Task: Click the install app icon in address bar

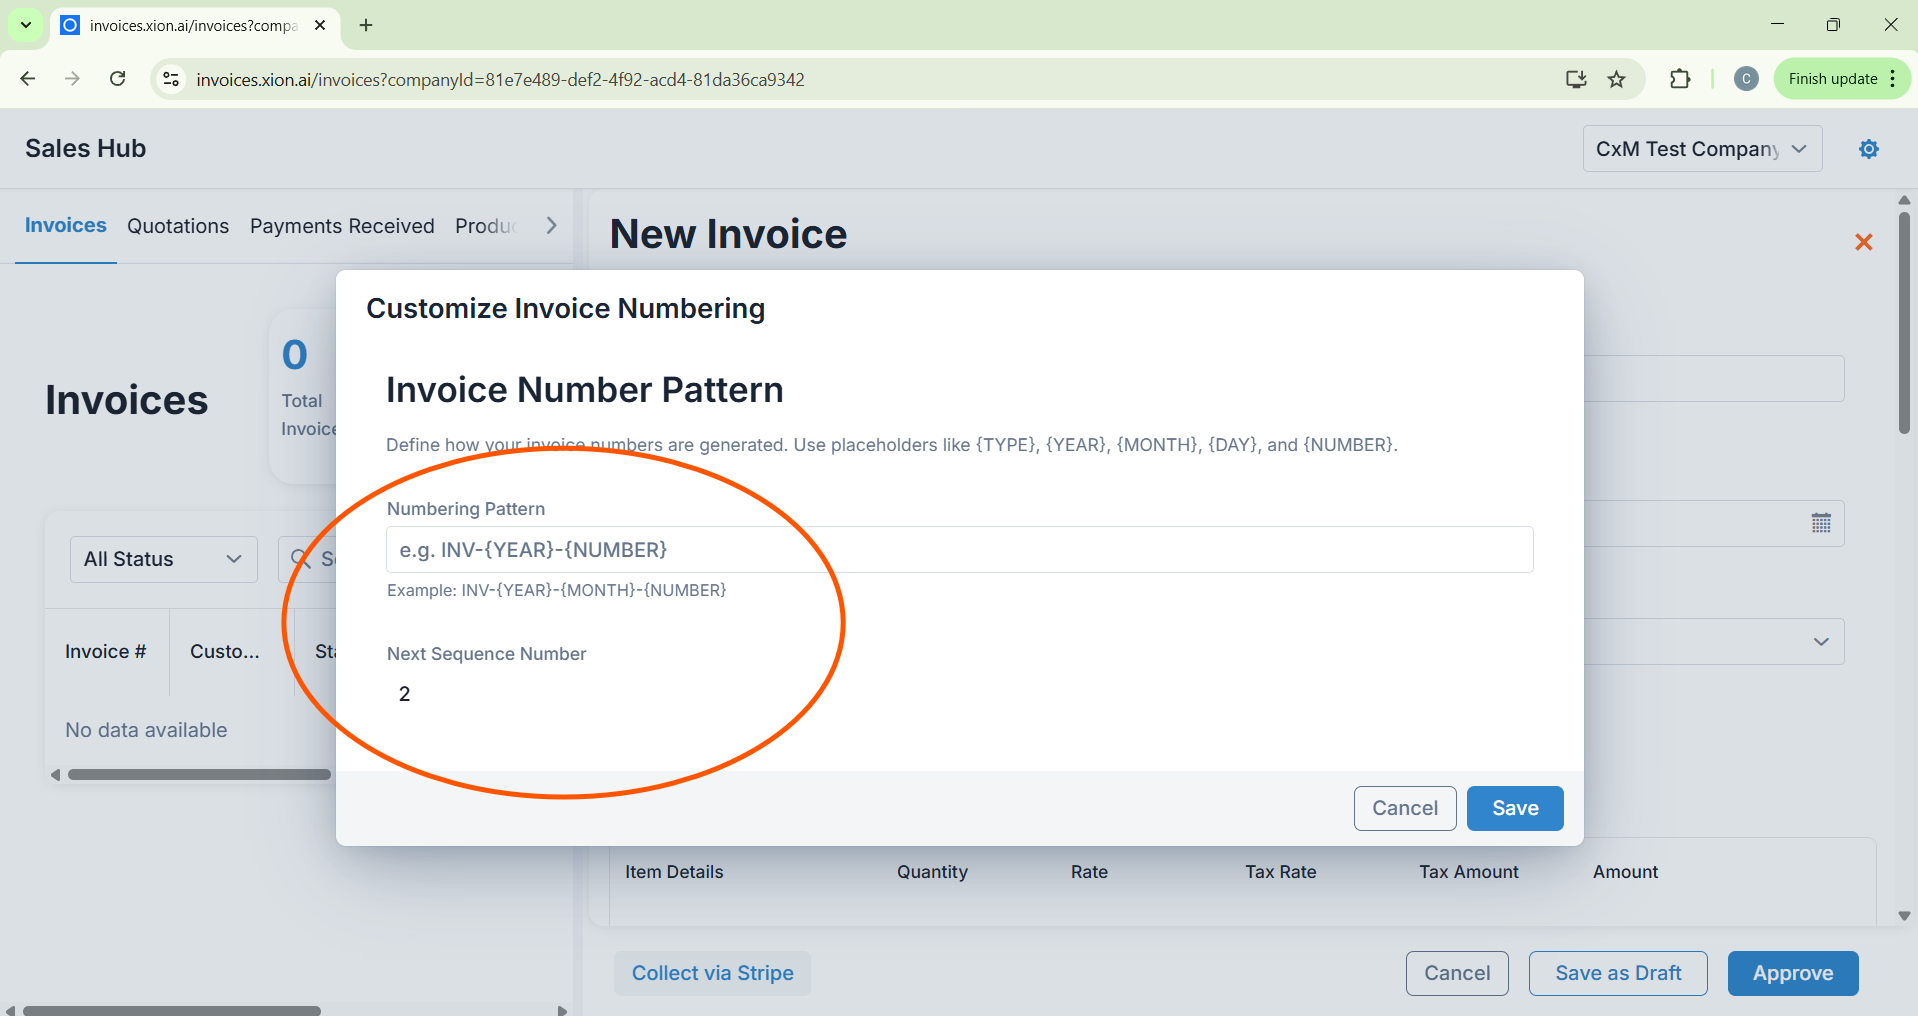Action: pos(1576,79)
